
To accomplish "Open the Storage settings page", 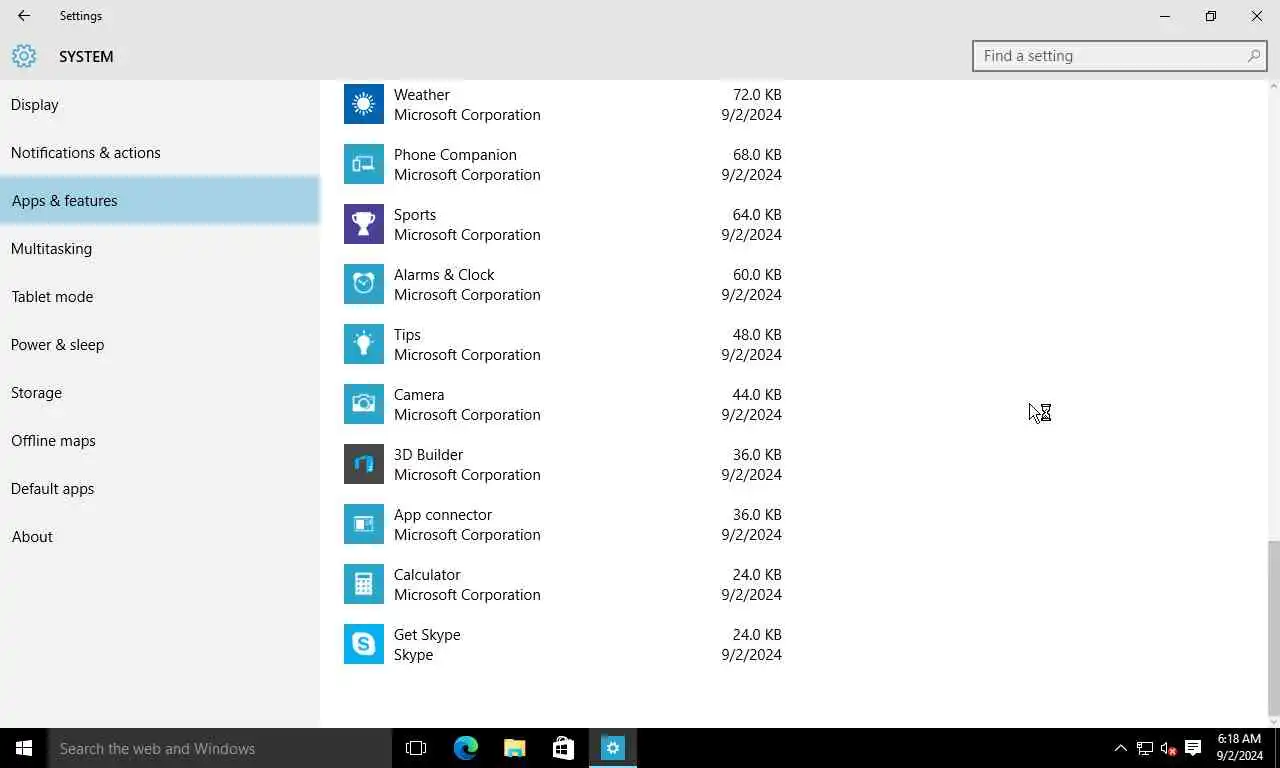I will [160, 392].
